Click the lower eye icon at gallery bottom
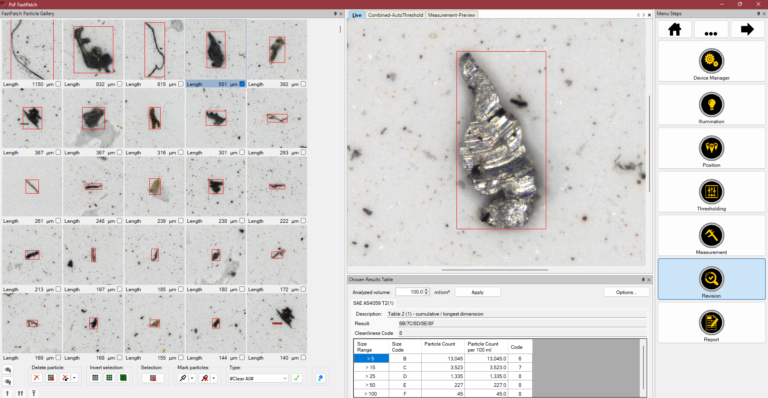 (x=8, y=382)
